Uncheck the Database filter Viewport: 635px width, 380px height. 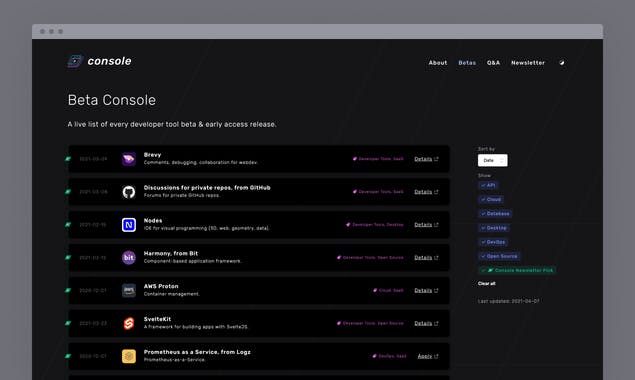(x=495, y=213)
